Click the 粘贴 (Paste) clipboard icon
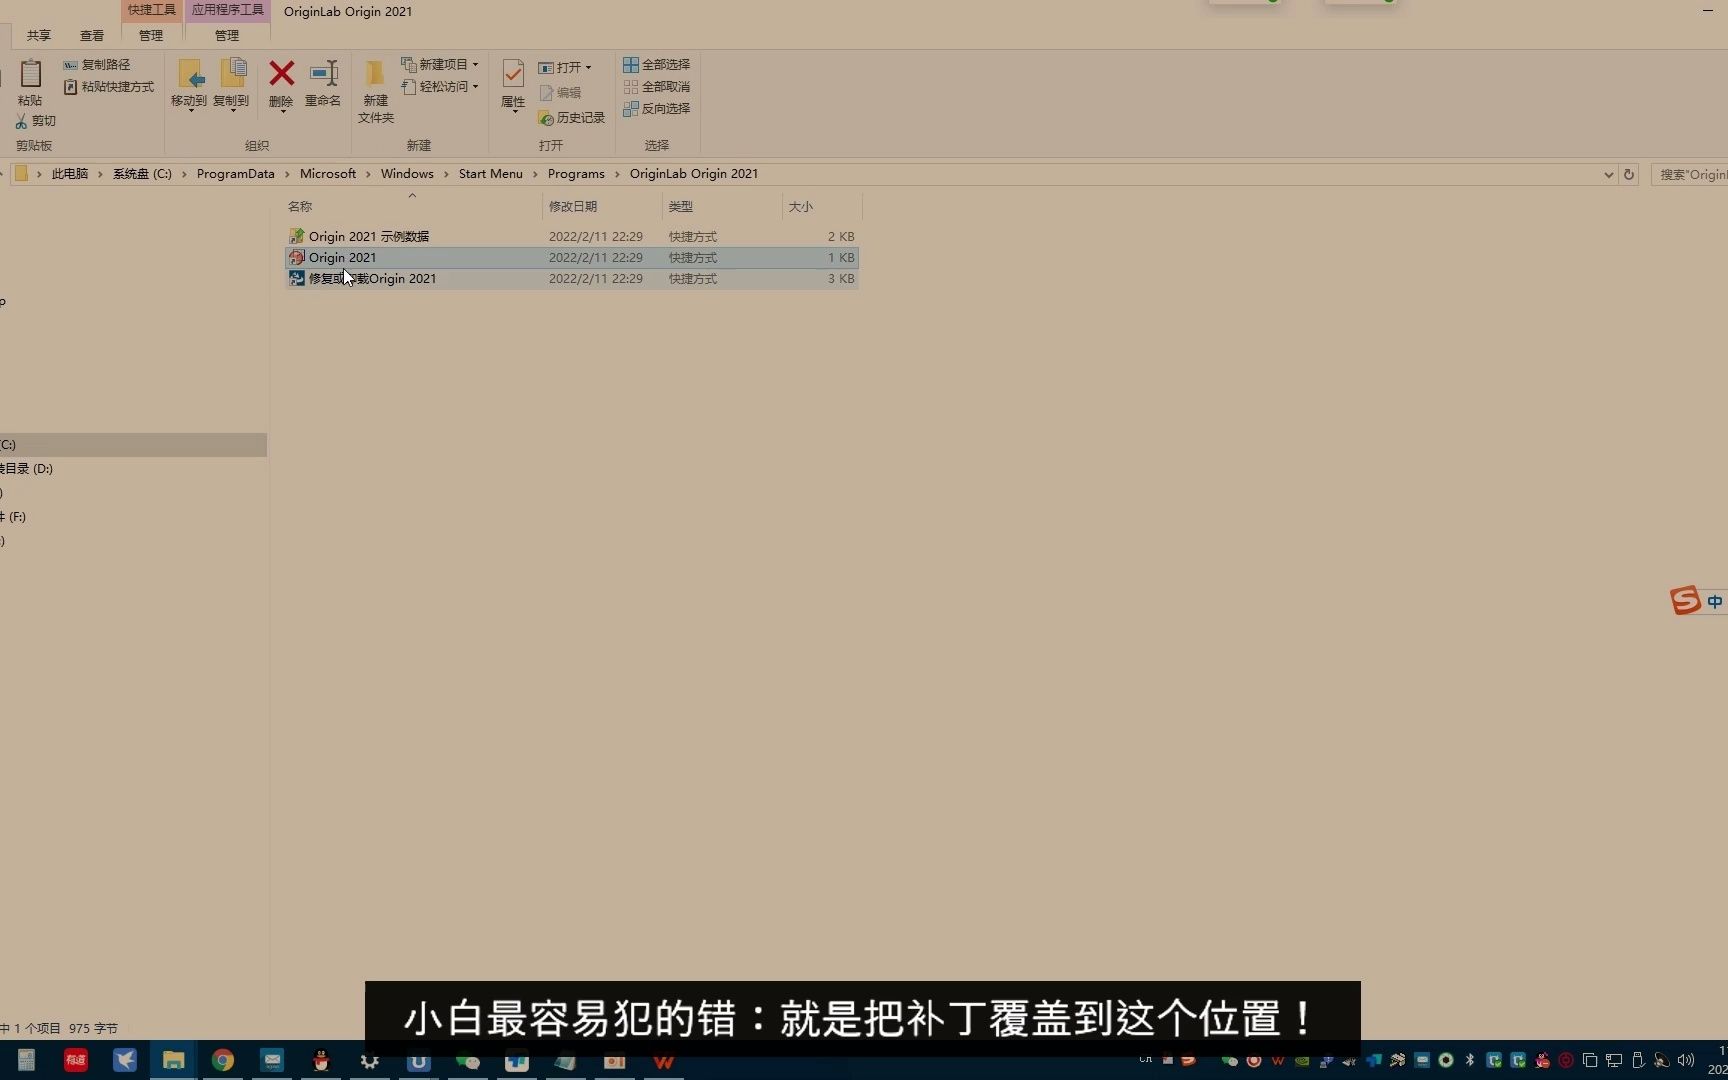 (x=30, y=74)
